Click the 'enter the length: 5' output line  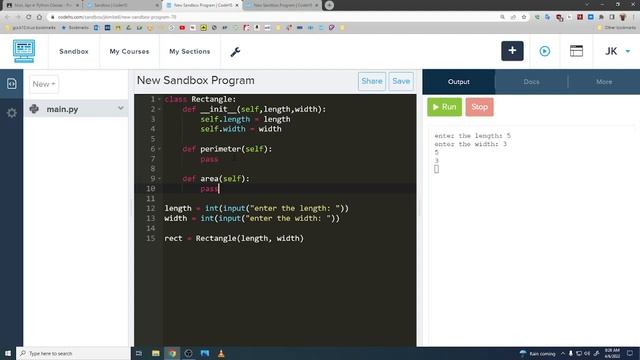point(473,136)
